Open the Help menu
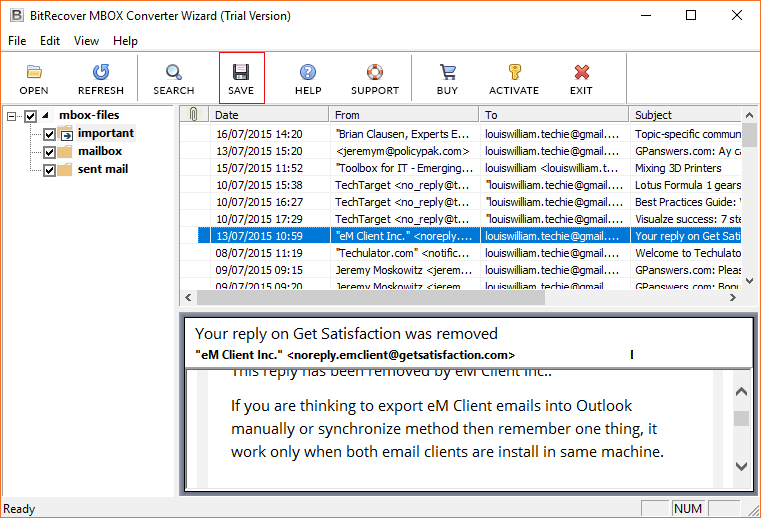Screen dimensions: 761x518 (x=125, y=41)
